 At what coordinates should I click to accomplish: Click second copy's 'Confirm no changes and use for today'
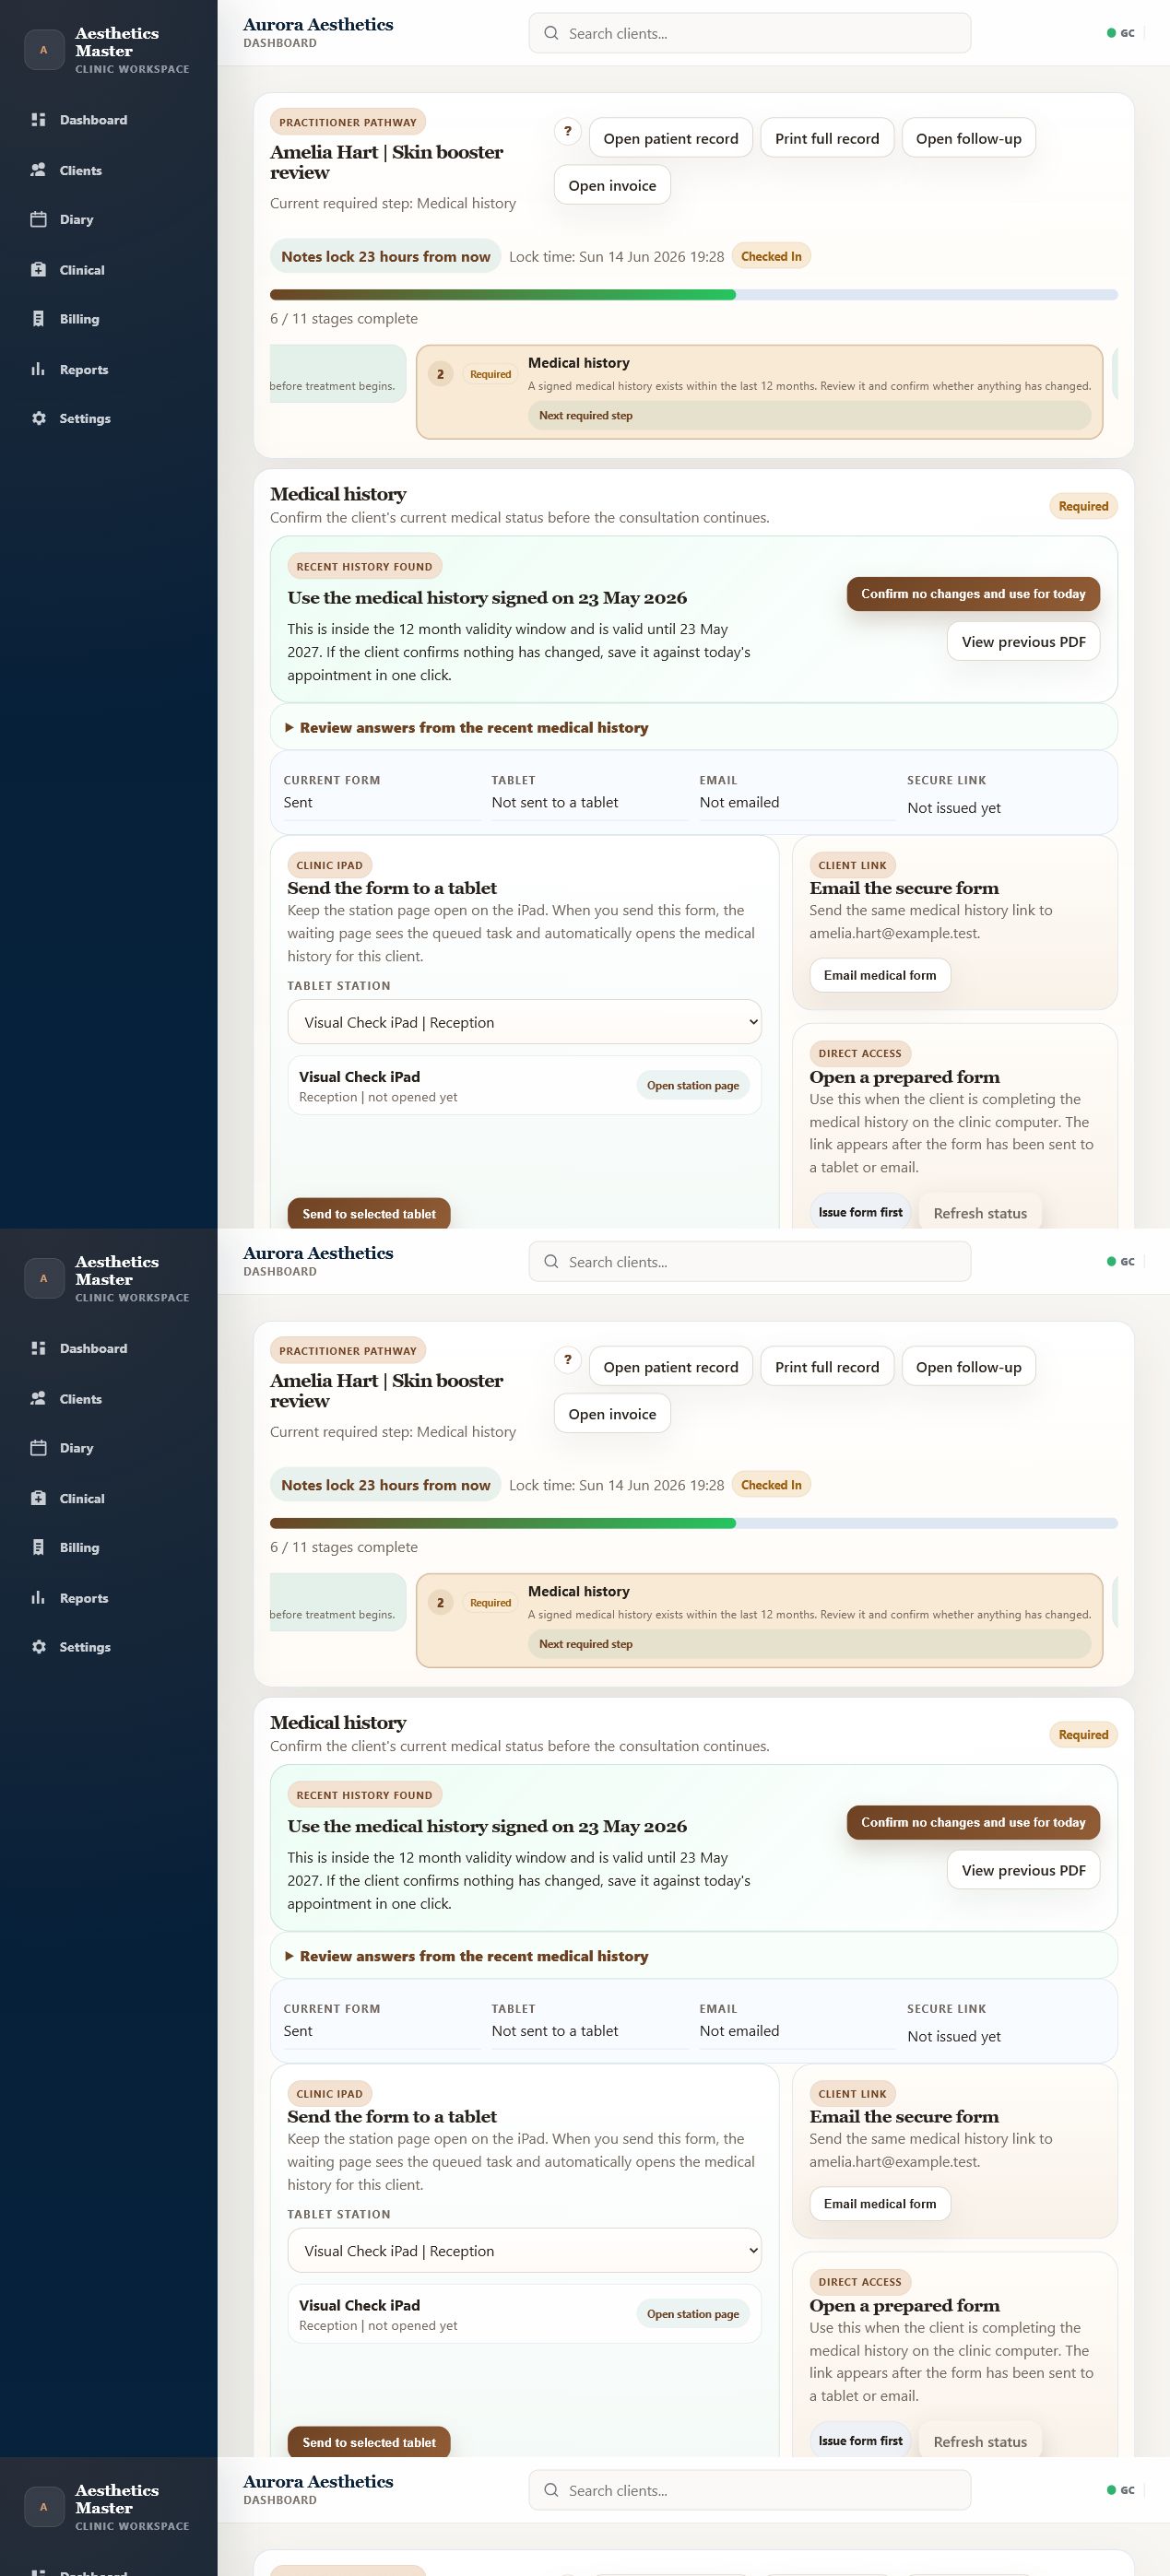973,1822
